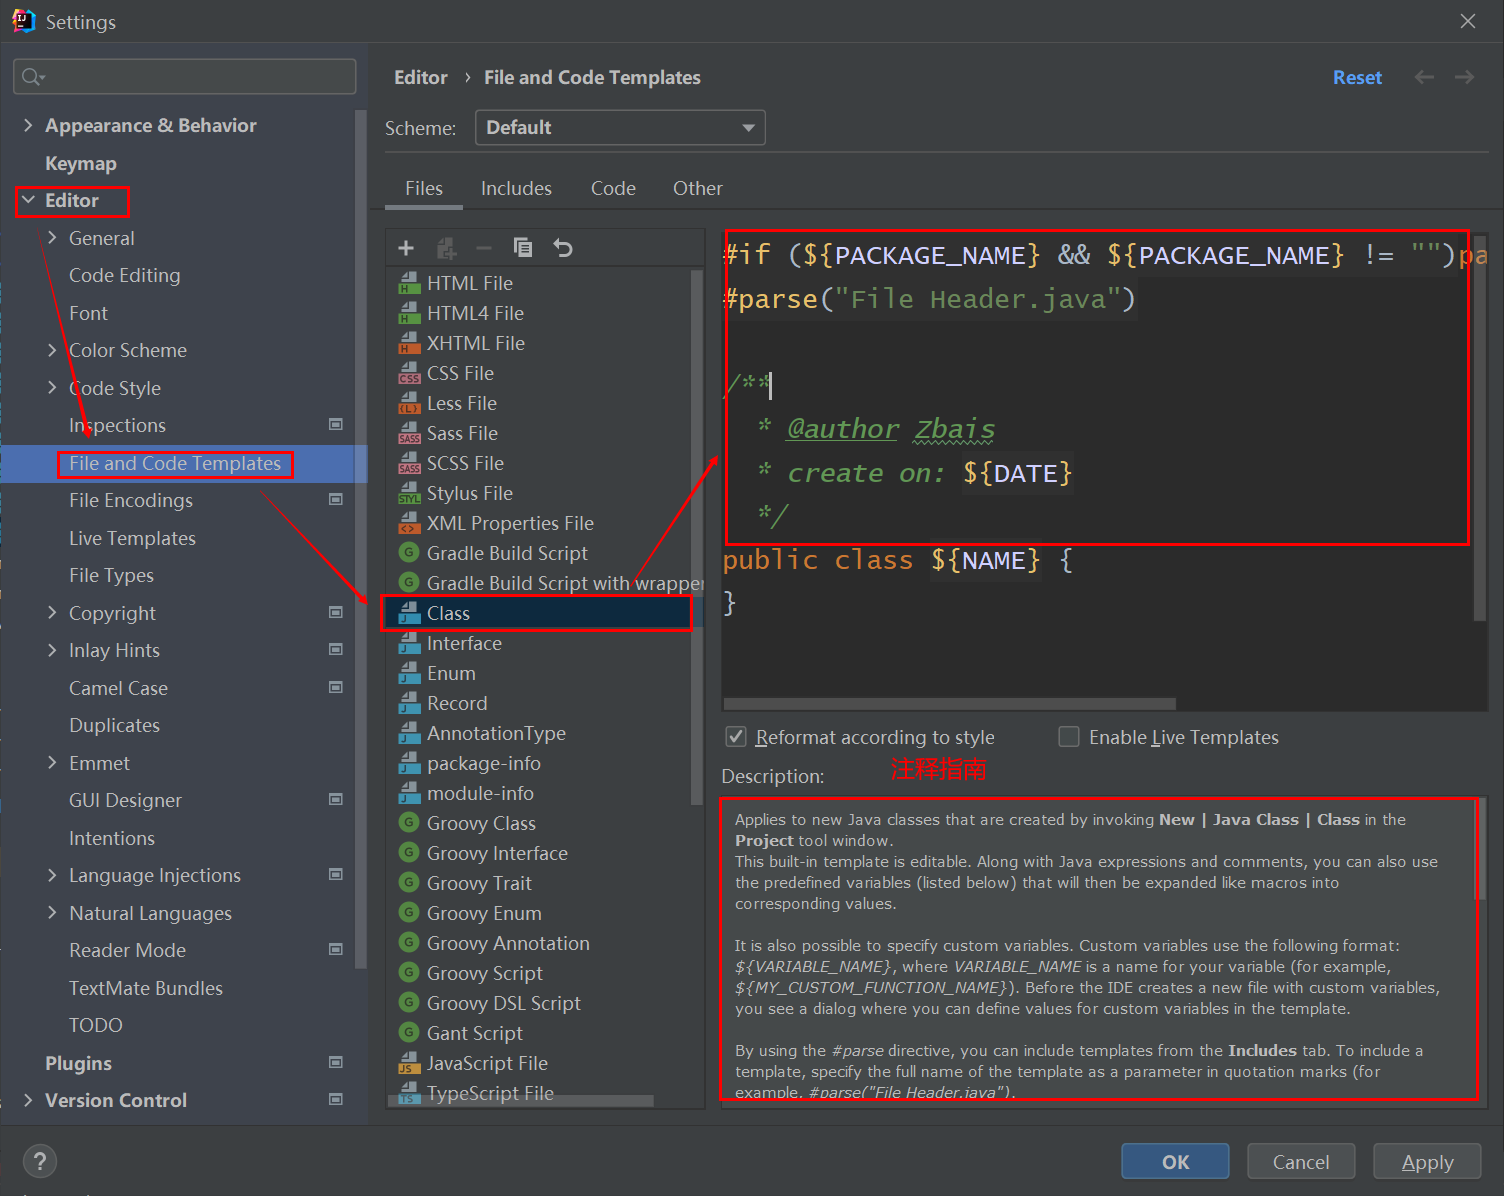
Task: Click the Copyright project-level settings icon
Action: pyautogui.click(x=336, y=612)
